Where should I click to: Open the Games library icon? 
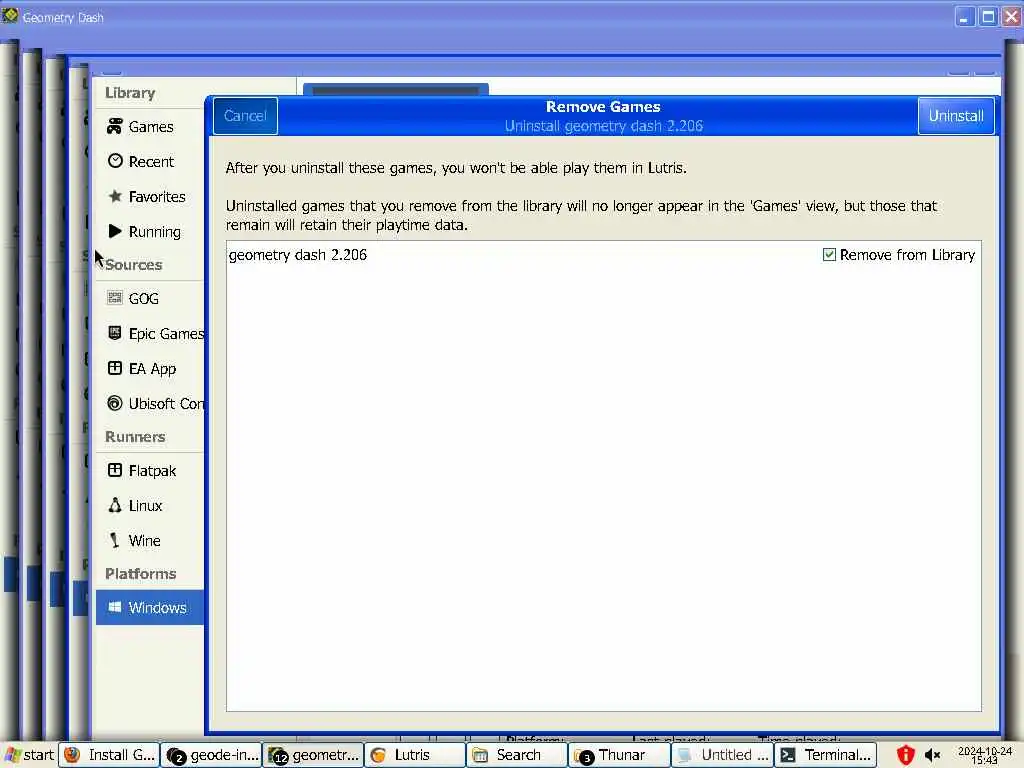pyautogui.click(x=115, y=126)
